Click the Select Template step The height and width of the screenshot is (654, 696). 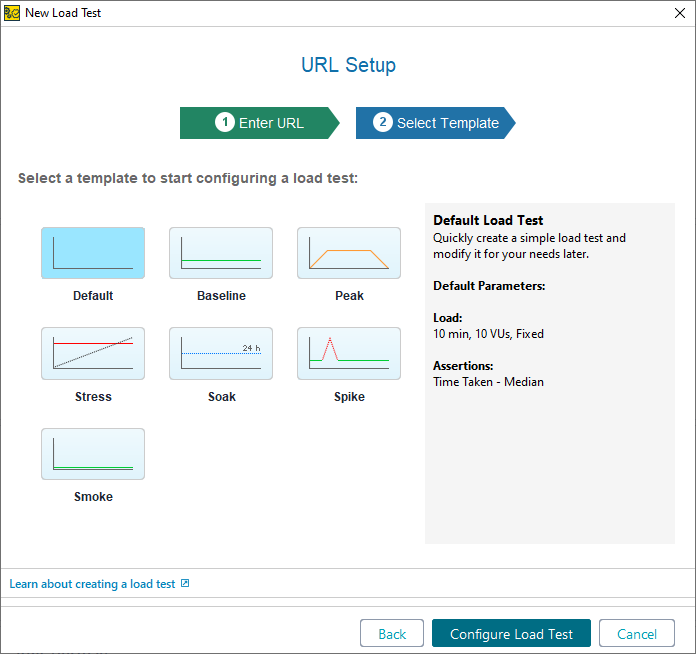435,123
